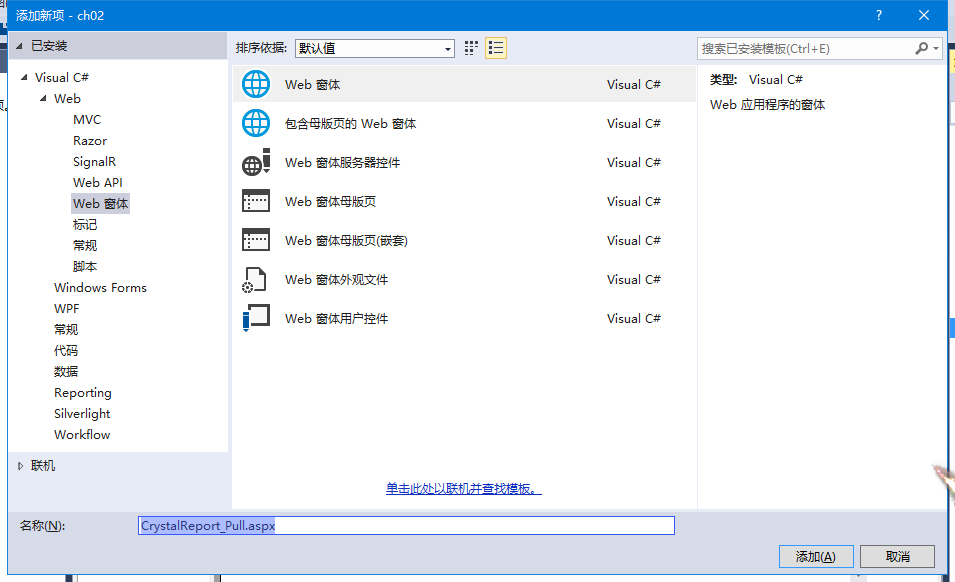Switch to small icons grid view
This screenshot has height=582, width=955.
click(471, 48)
